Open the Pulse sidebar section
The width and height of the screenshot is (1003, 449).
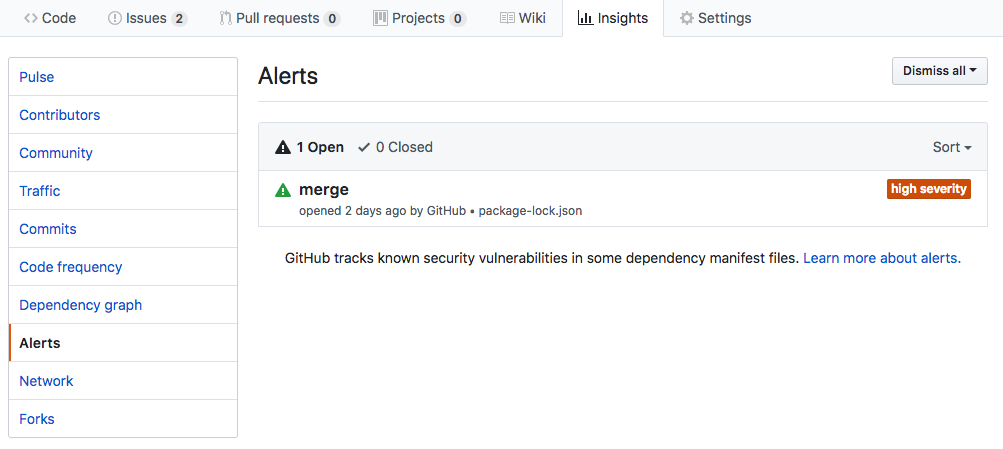[x=123, y=77]
